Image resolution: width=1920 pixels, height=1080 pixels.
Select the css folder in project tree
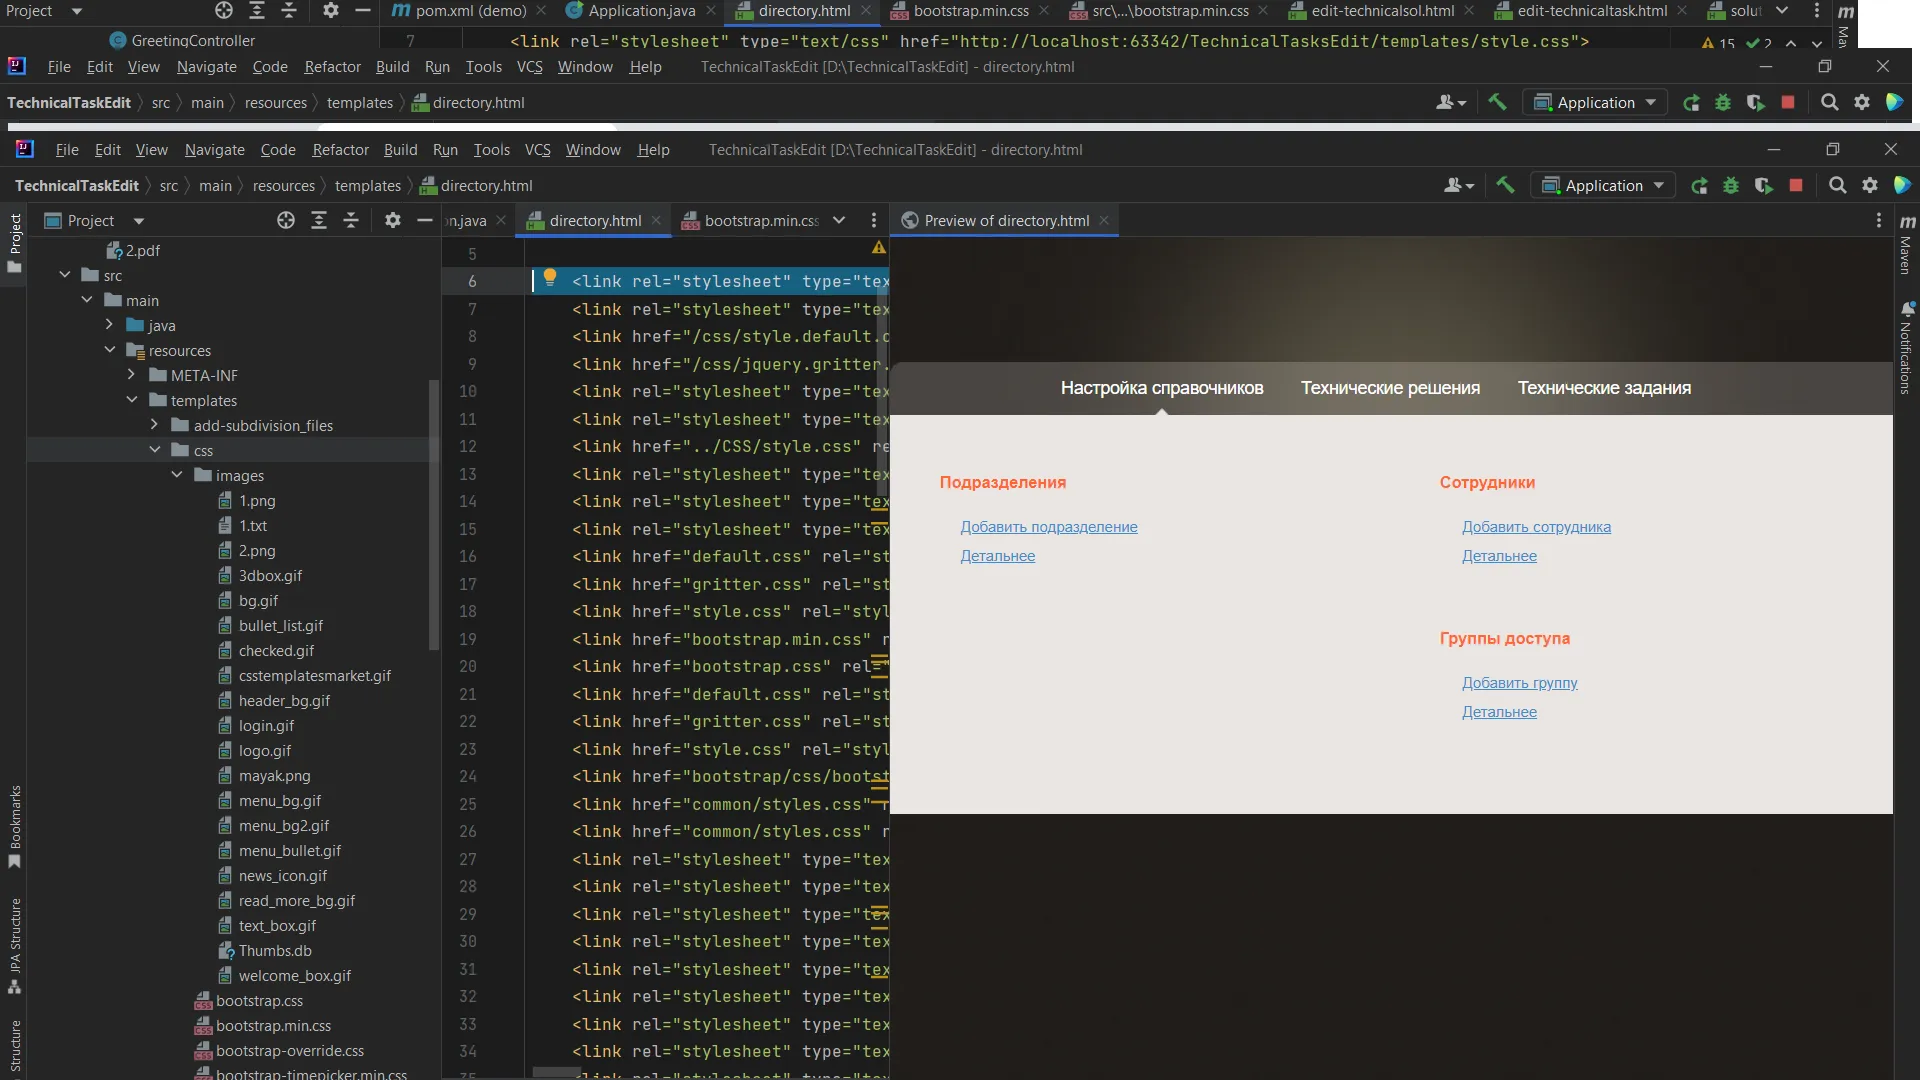[203, 451]
